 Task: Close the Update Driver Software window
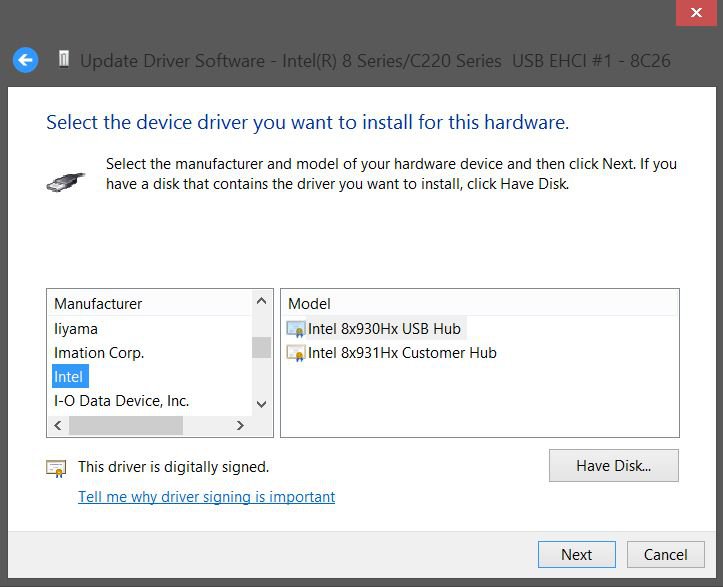point(696,13)
